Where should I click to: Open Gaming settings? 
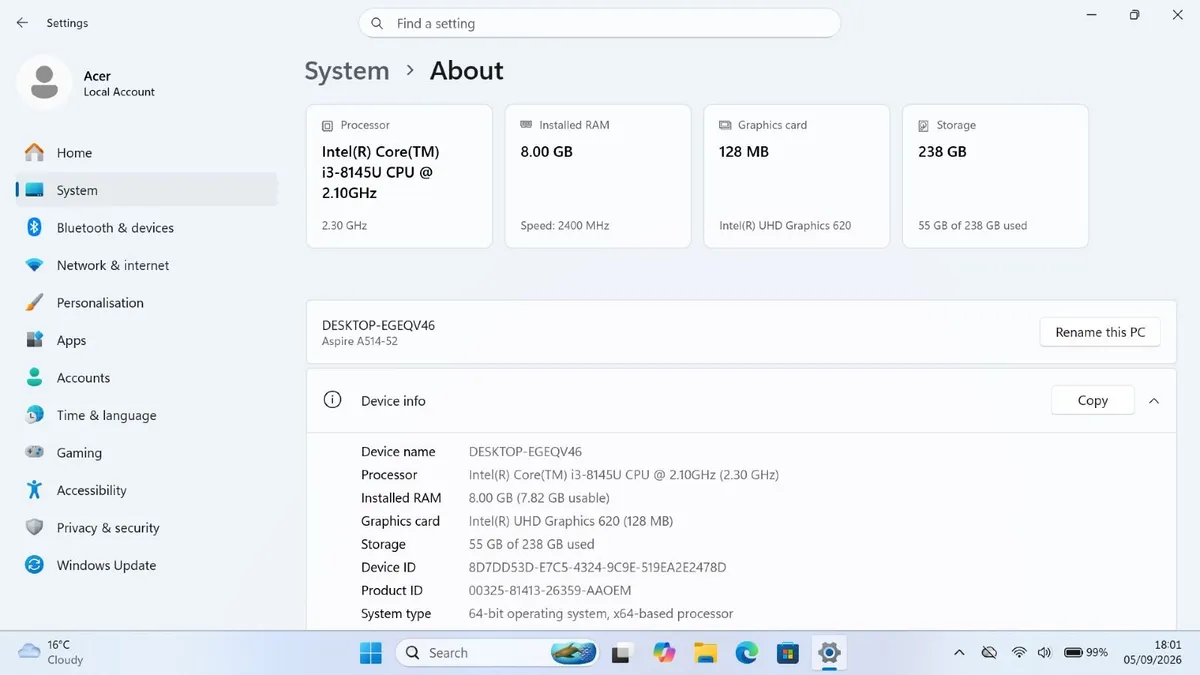coord(147,453)
